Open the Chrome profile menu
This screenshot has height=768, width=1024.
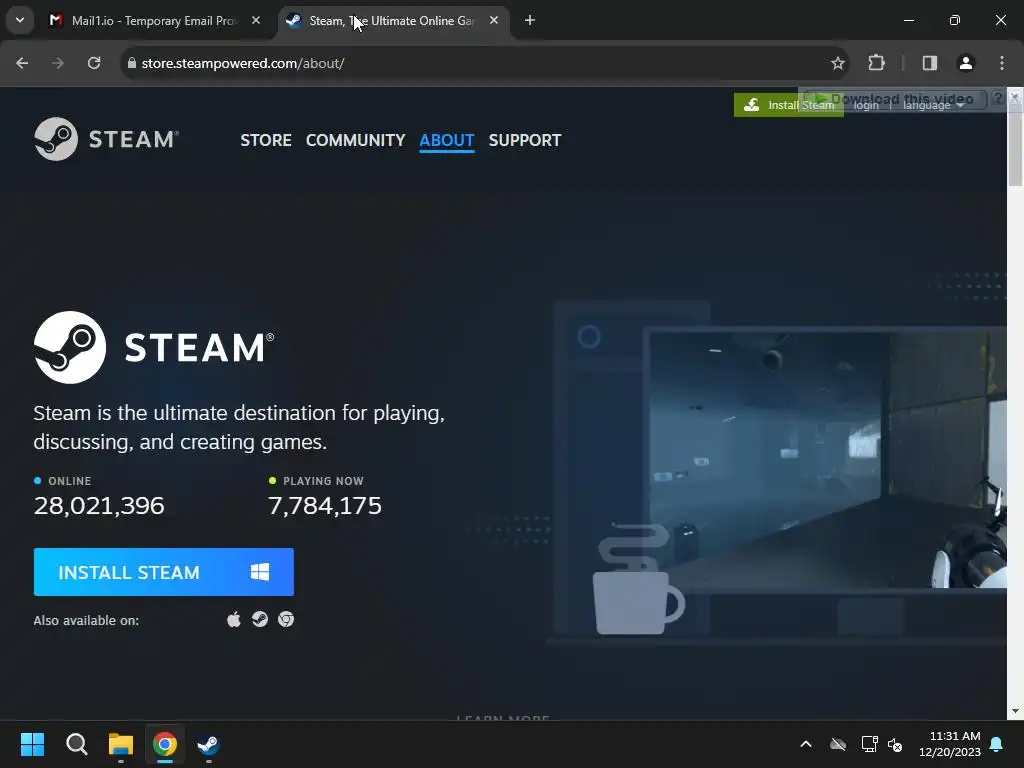coord(966,63)
